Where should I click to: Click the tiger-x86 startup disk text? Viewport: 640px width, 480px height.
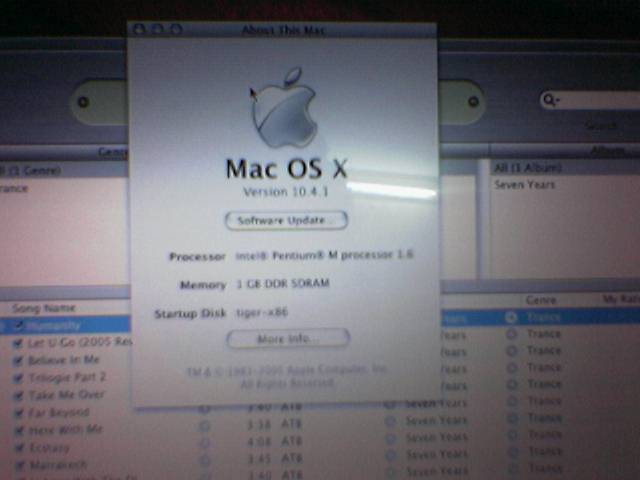click(x=262, y=313)
